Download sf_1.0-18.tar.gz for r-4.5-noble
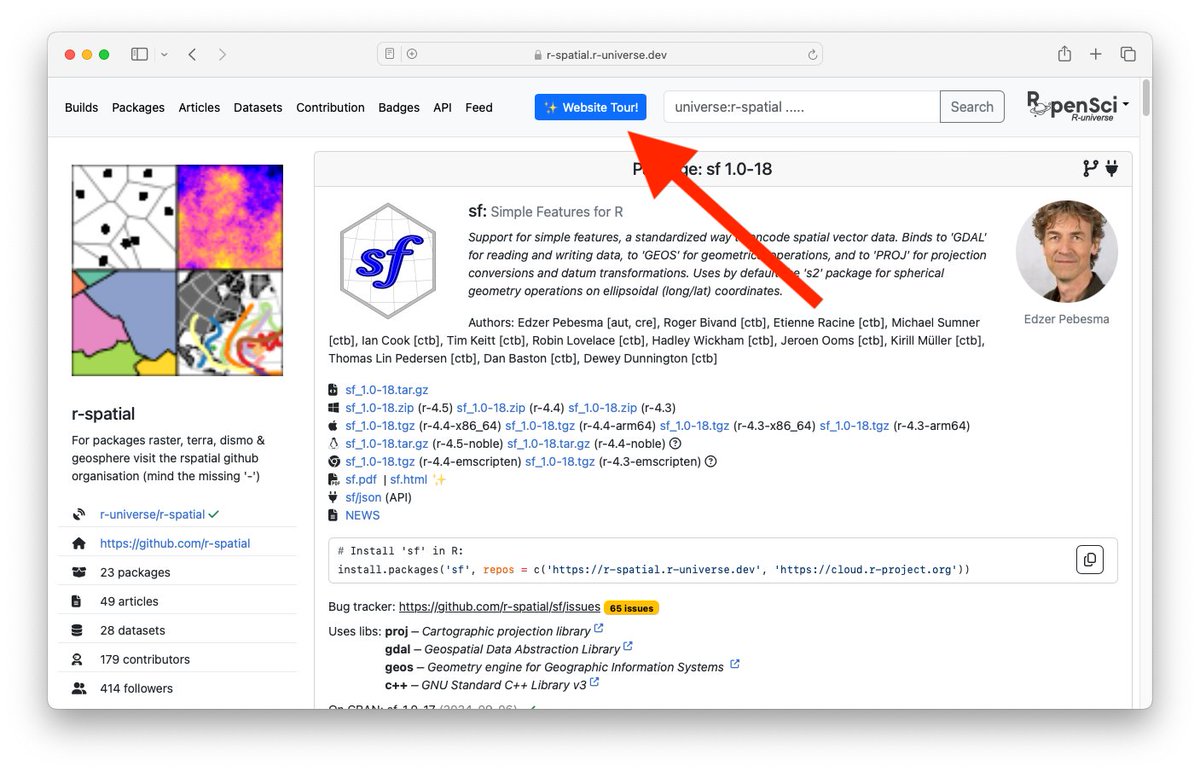This screenshot has width=1200, height=772. (387, 444)
